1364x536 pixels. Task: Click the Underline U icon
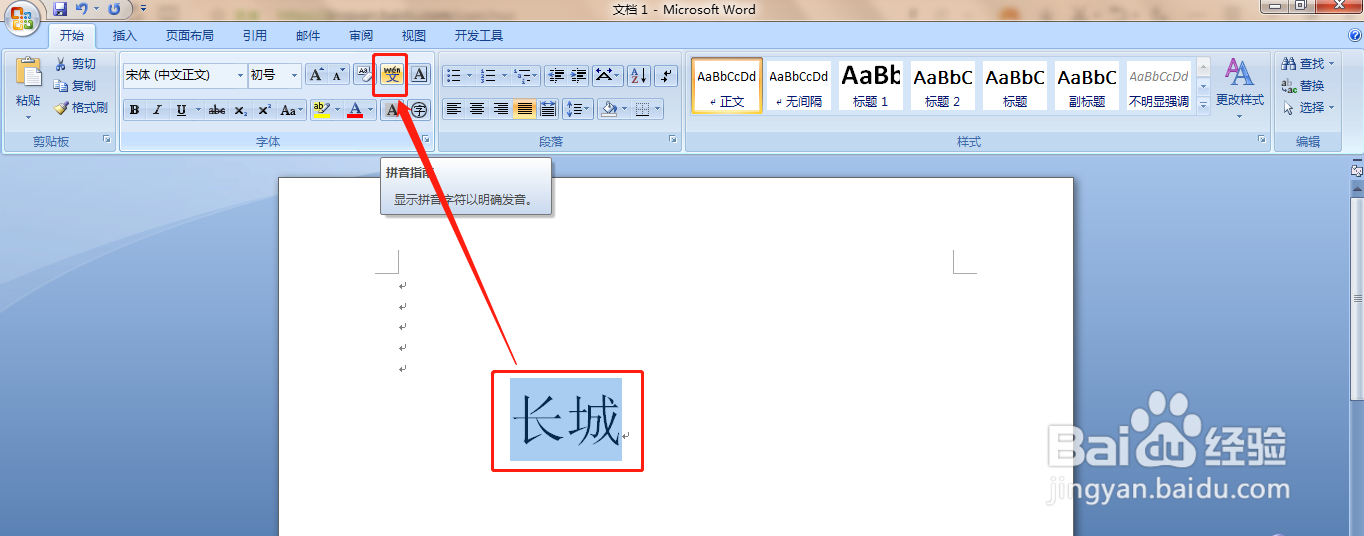181,110
